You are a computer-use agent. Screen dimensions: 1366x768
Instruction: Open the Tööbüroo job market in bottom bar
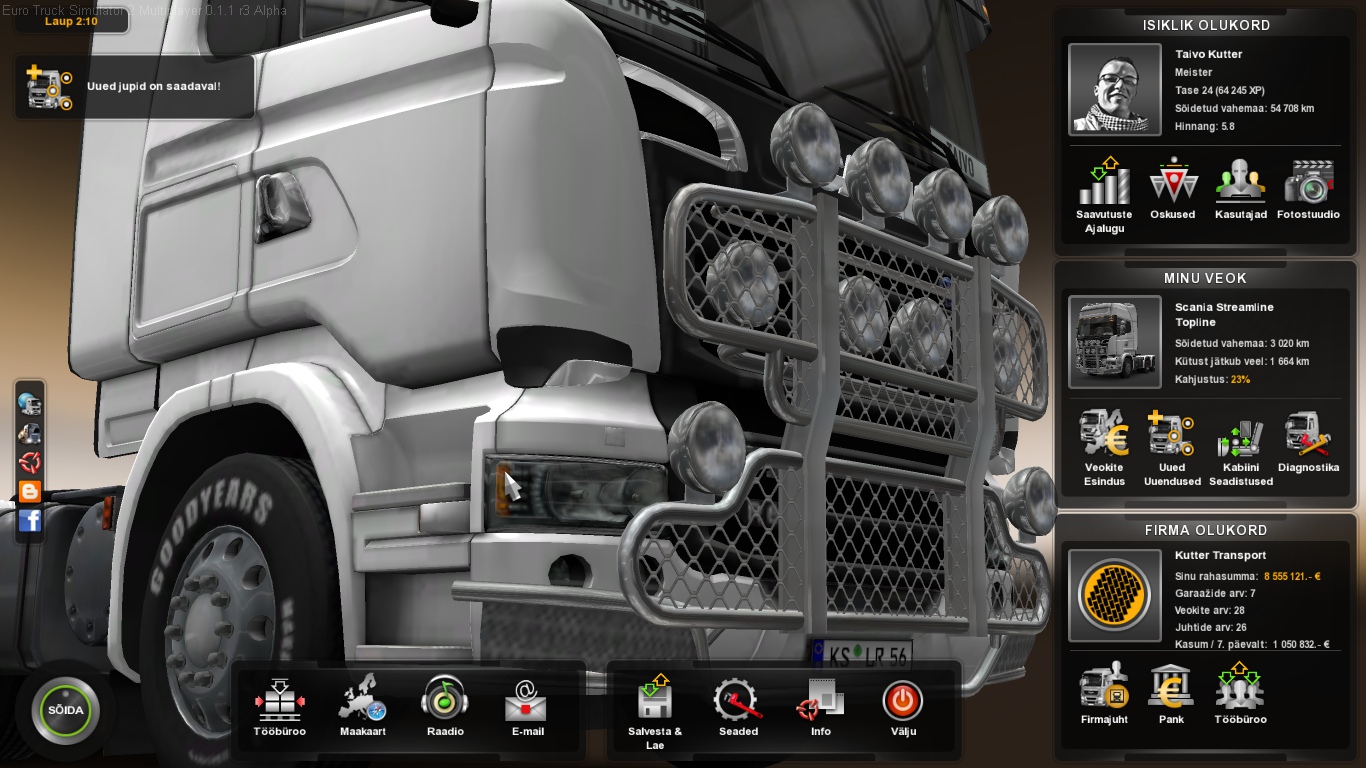click(x=280, y=707)
